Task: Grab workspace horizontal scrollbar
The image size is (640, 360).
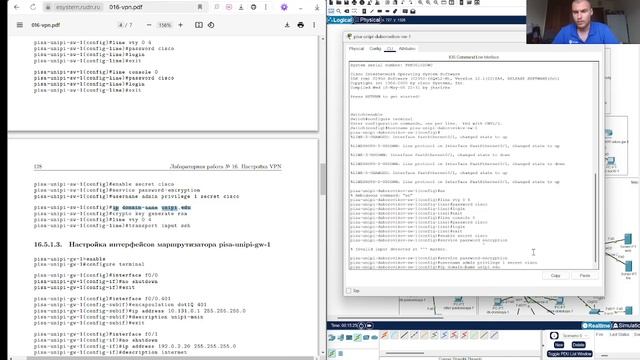Action: pyautogui.click(x=390, y=317)
